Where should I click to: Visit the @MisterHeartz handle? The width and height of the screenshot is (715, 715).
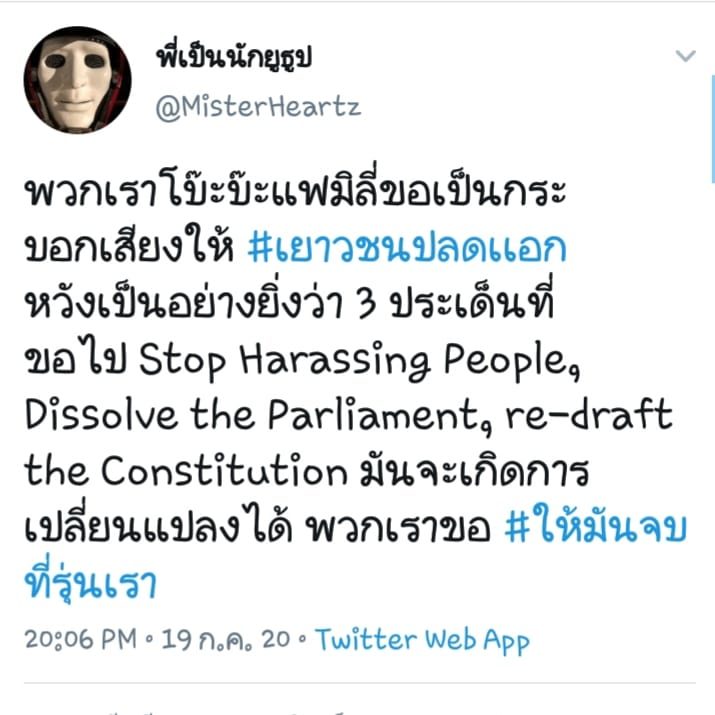258,107
